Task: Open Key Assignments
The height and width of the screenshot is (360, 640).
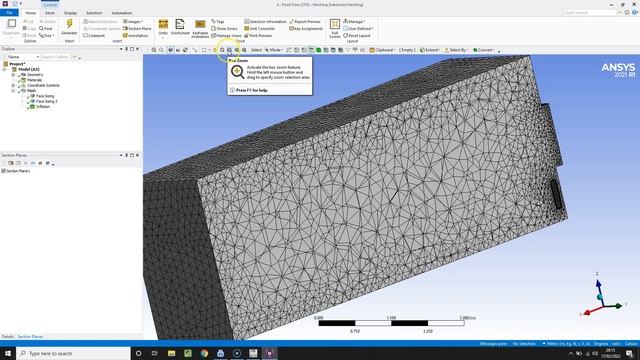Action: coord(306,29)
